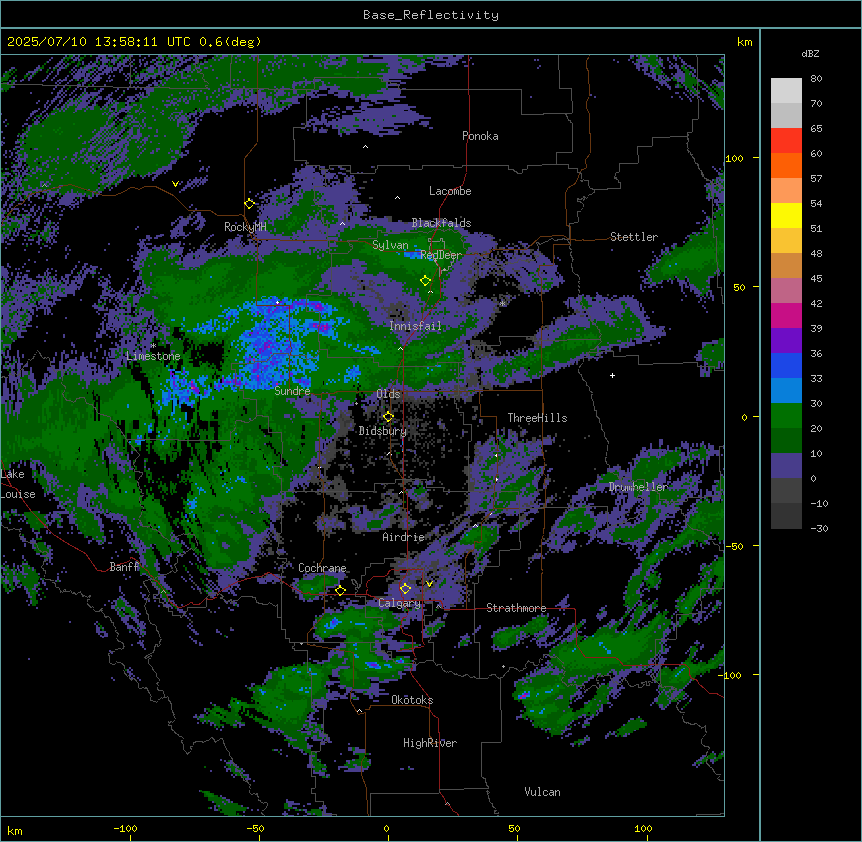The width and height of the screenshot is (862, 842).
Task: Click the HighRiver label
Action: point(430,743)
